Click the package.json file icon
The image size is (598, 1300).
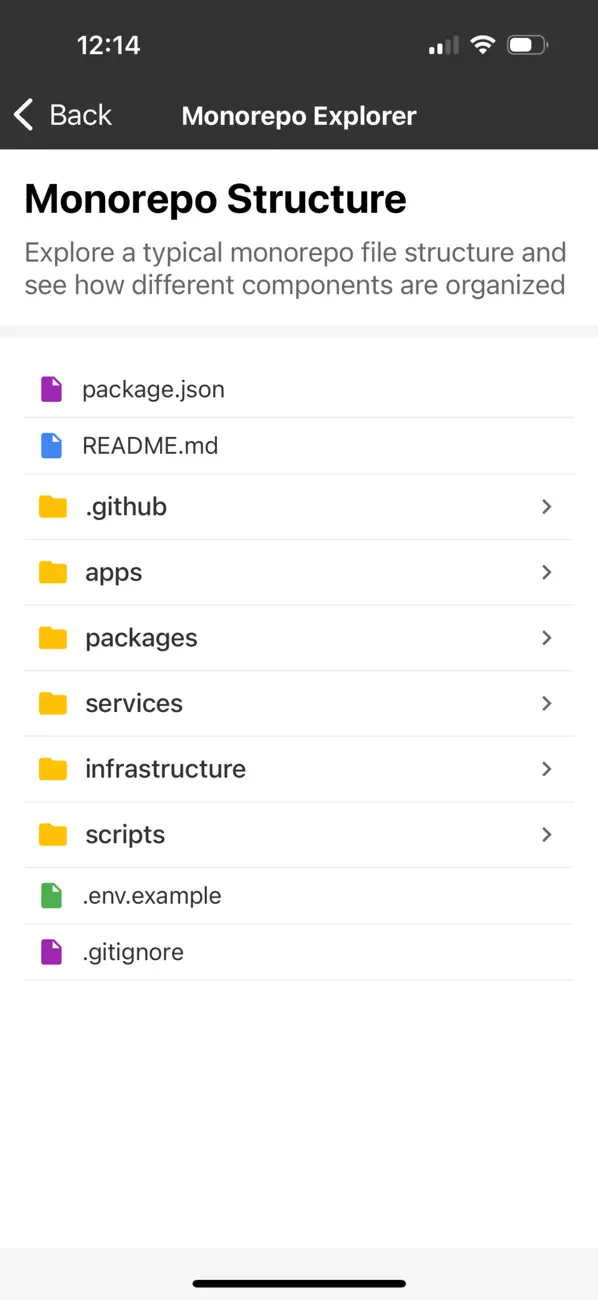[x=51, y=389]
